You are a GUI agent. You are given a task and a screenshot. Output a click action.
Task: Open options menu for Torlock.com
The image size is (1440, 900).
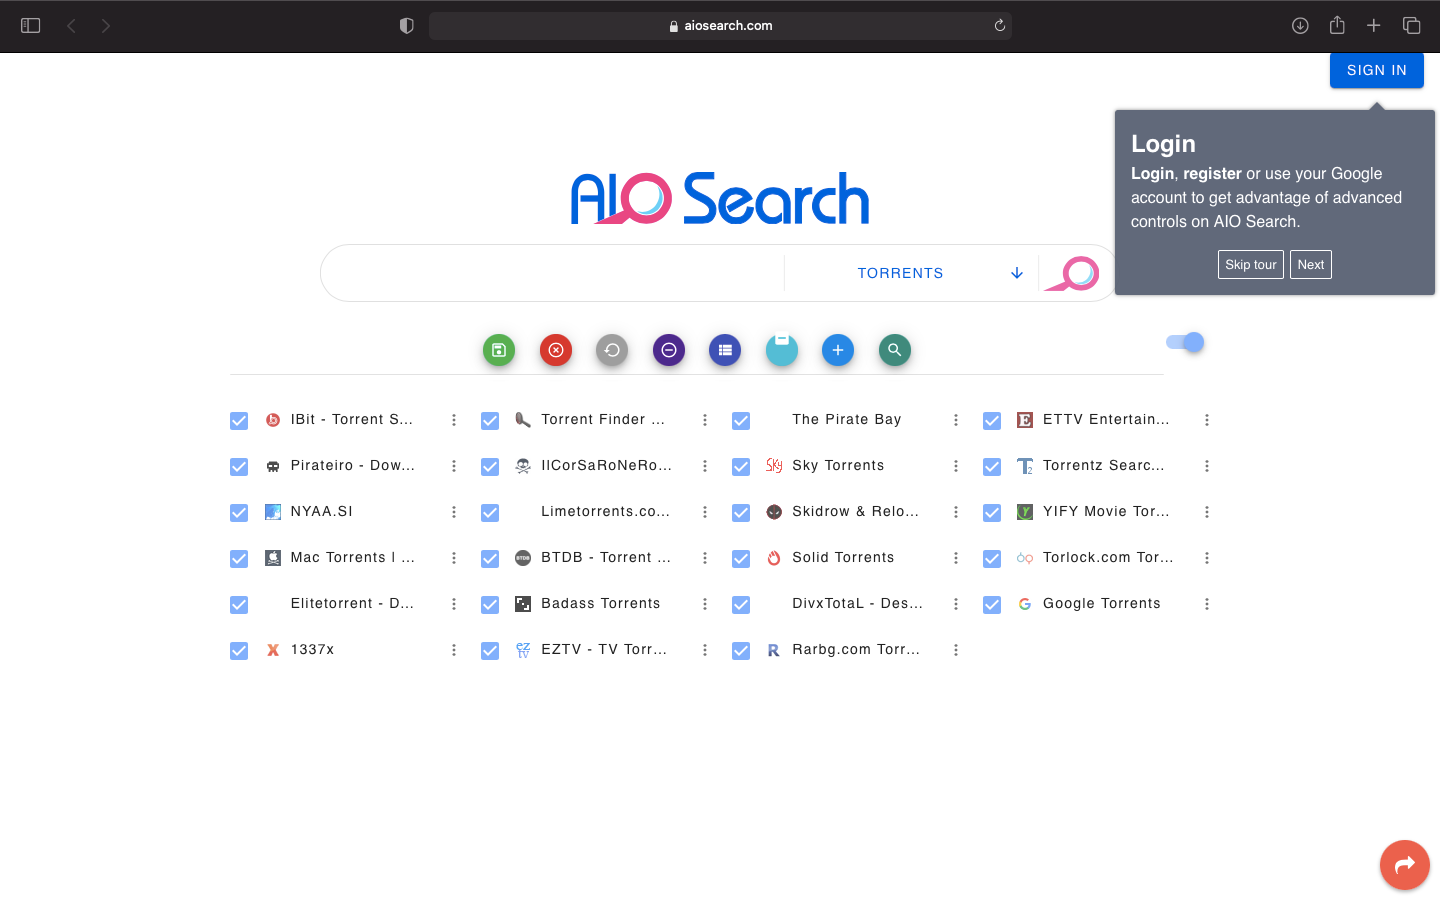(1207, 558)
